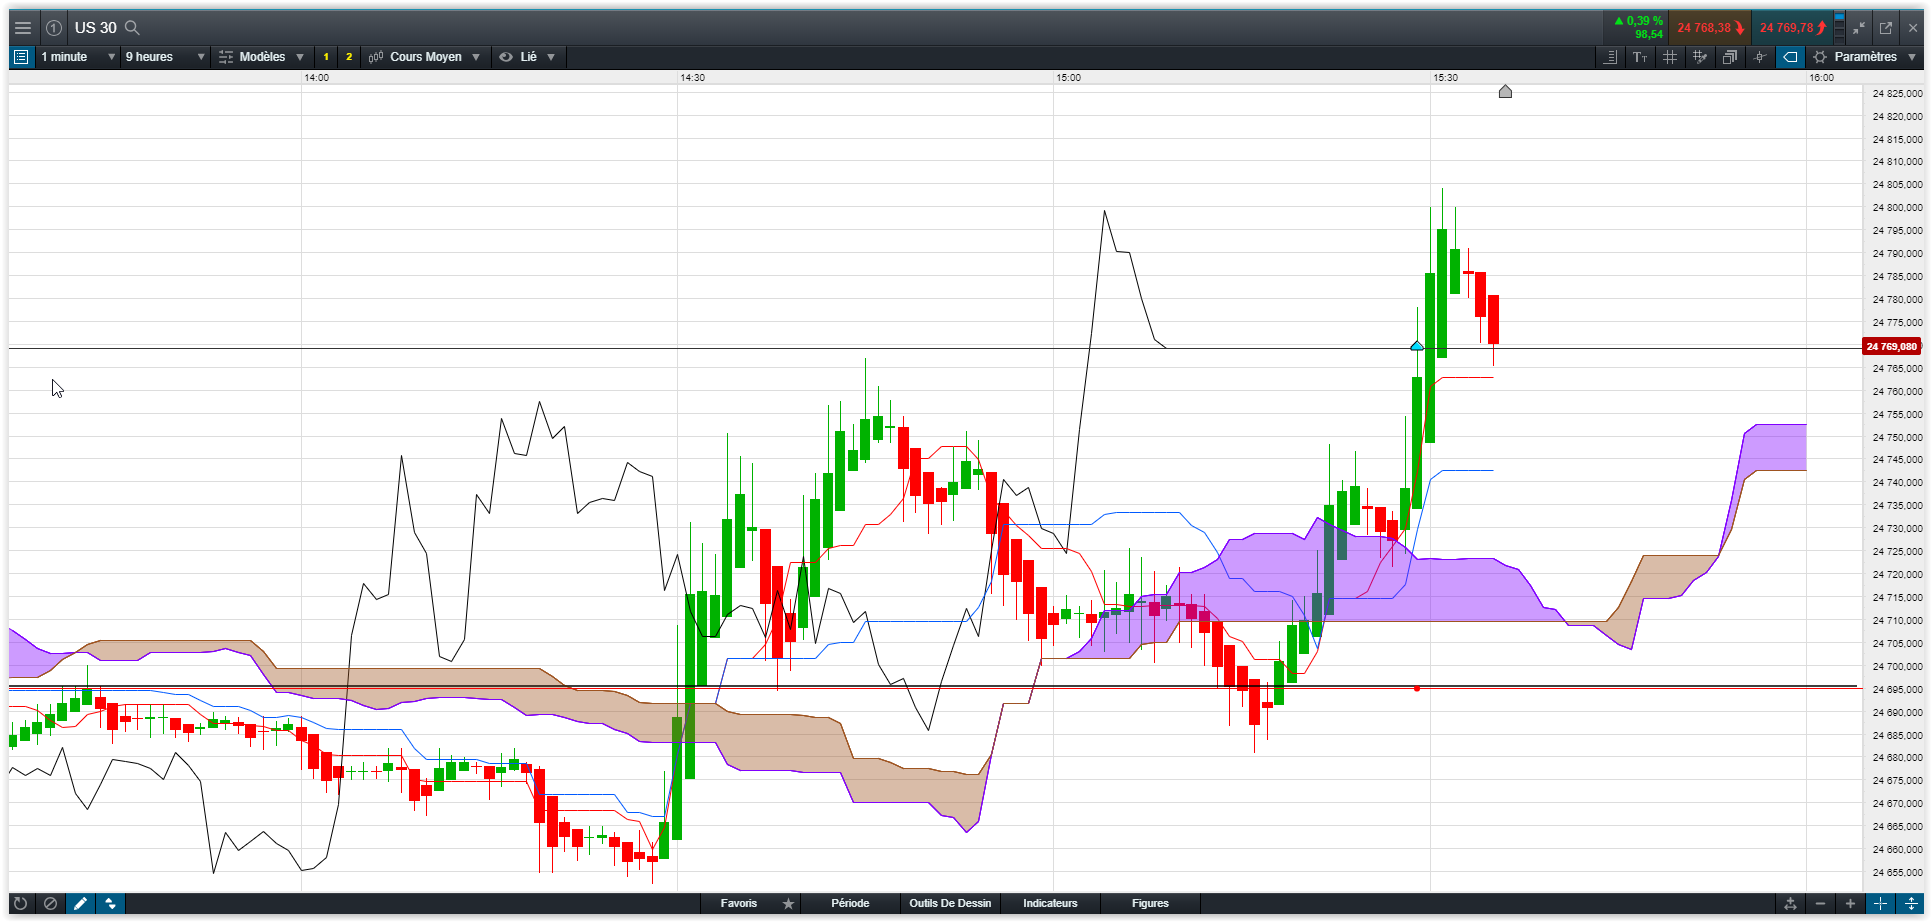Open the hamburger menu beside US 30
Image resolution: width=1932 pixels, height=922 pixels.
pos(22,28)
